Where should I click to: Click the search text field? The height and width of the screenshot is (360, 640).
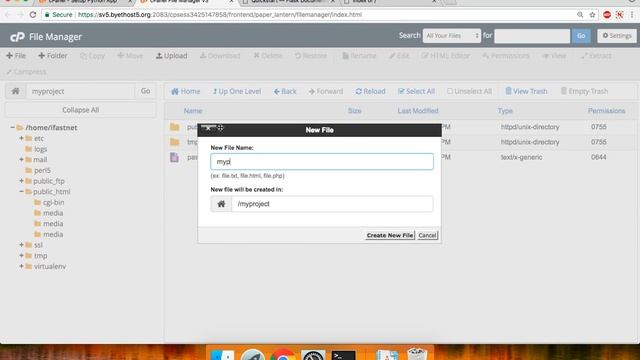532,36
